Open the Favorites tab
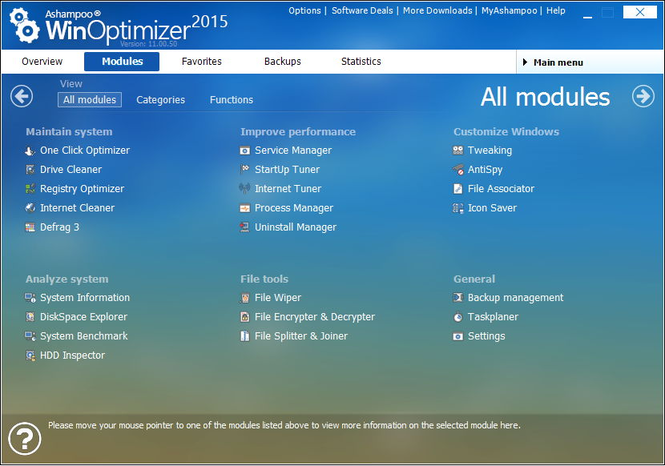This screenshot has height=466, width=665. pyautogui.click(x=201, y=61)
